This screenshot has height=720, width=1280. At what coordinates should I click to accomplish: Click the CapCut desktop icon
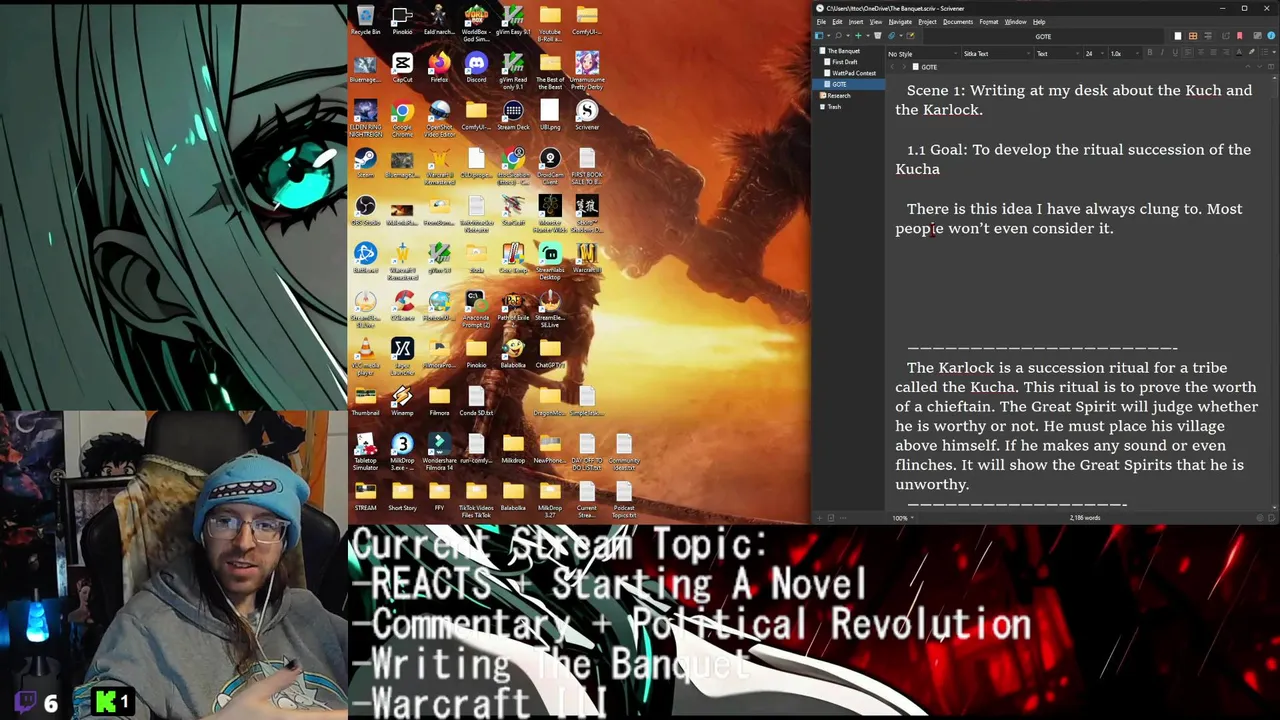coord(402,68)
